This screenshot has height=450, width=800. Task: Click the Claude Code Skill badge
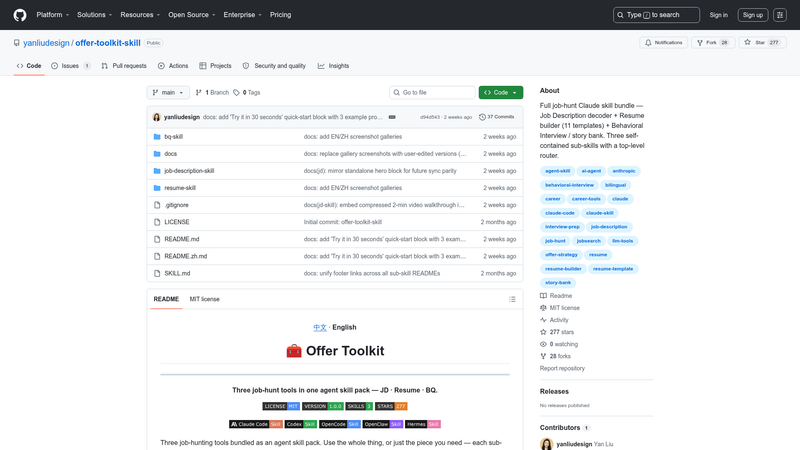[x=256, y=424]
